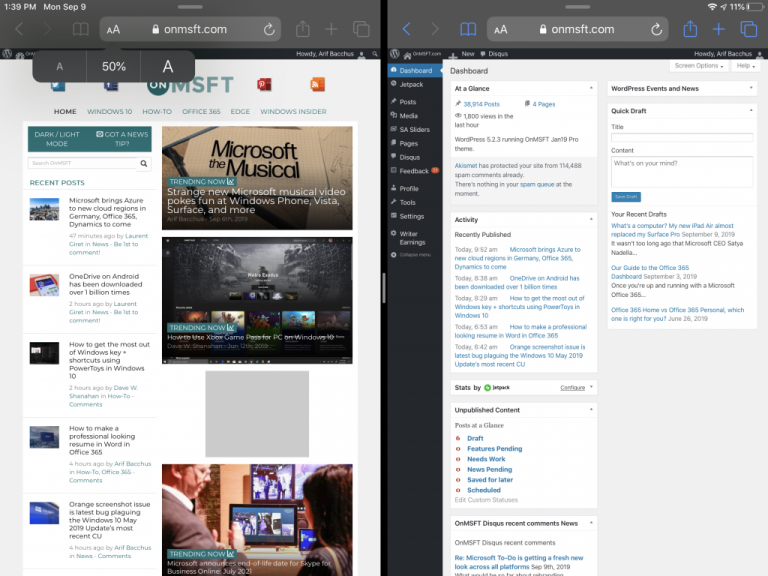Image resolution: width=768 pixels, height=576 pixels.
Task: Reload page in right Safari window
Action: [656, 29]
